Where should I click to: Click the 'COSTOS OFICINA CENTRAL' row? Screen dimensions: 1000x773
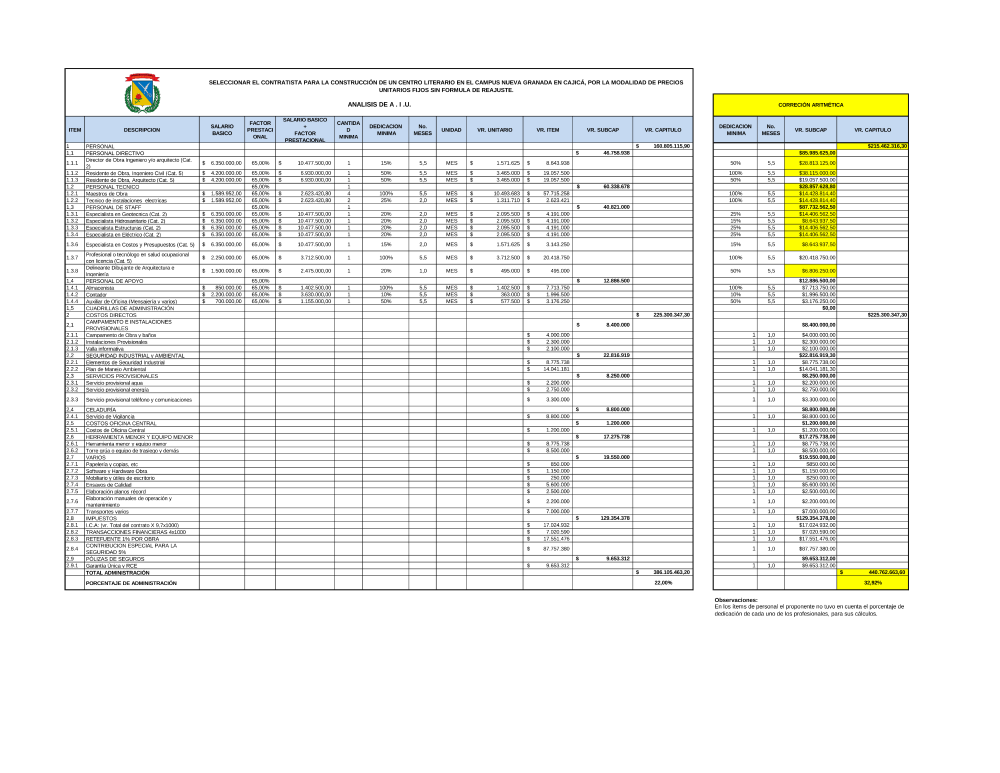coord(121,423)
